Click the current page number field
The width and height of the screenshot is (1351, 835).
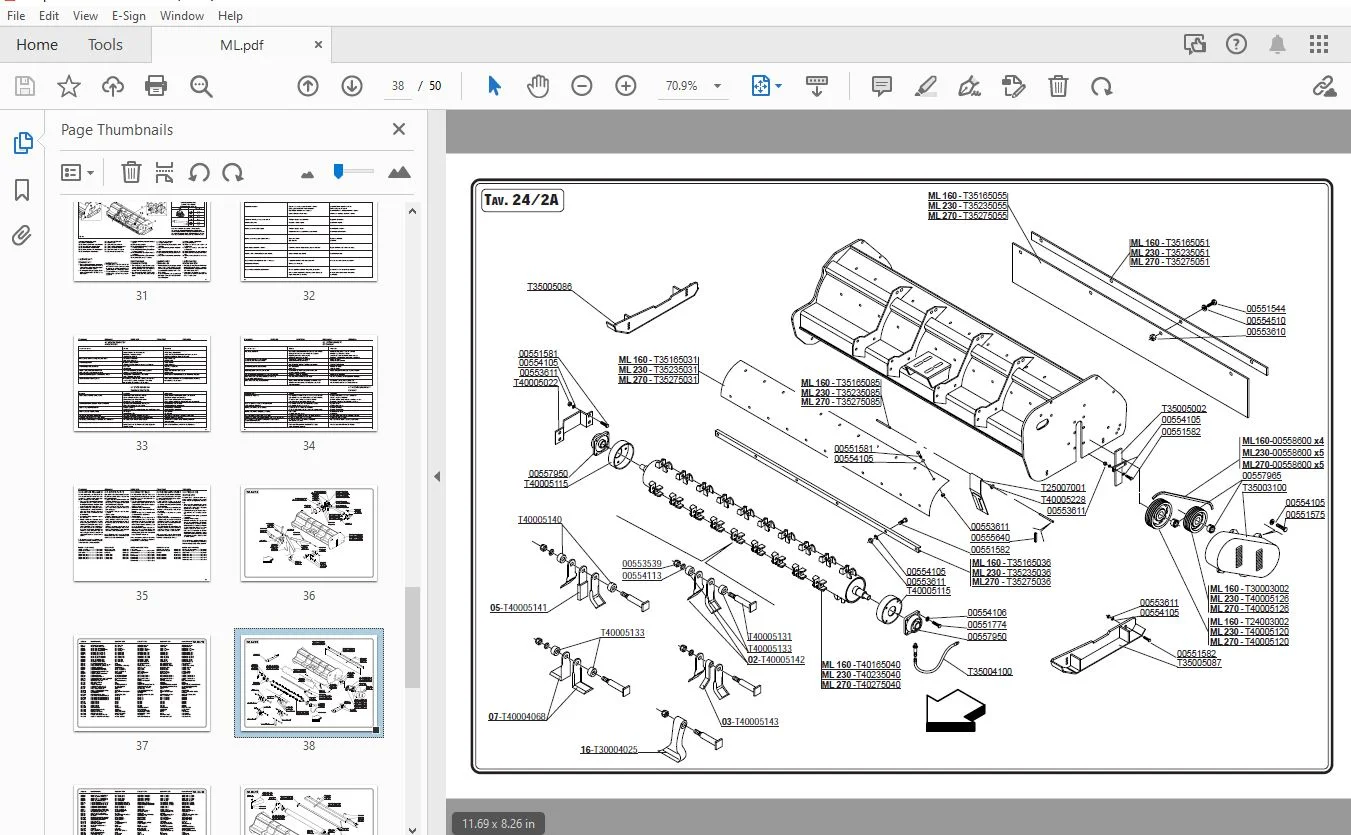(x=398, y=86)
